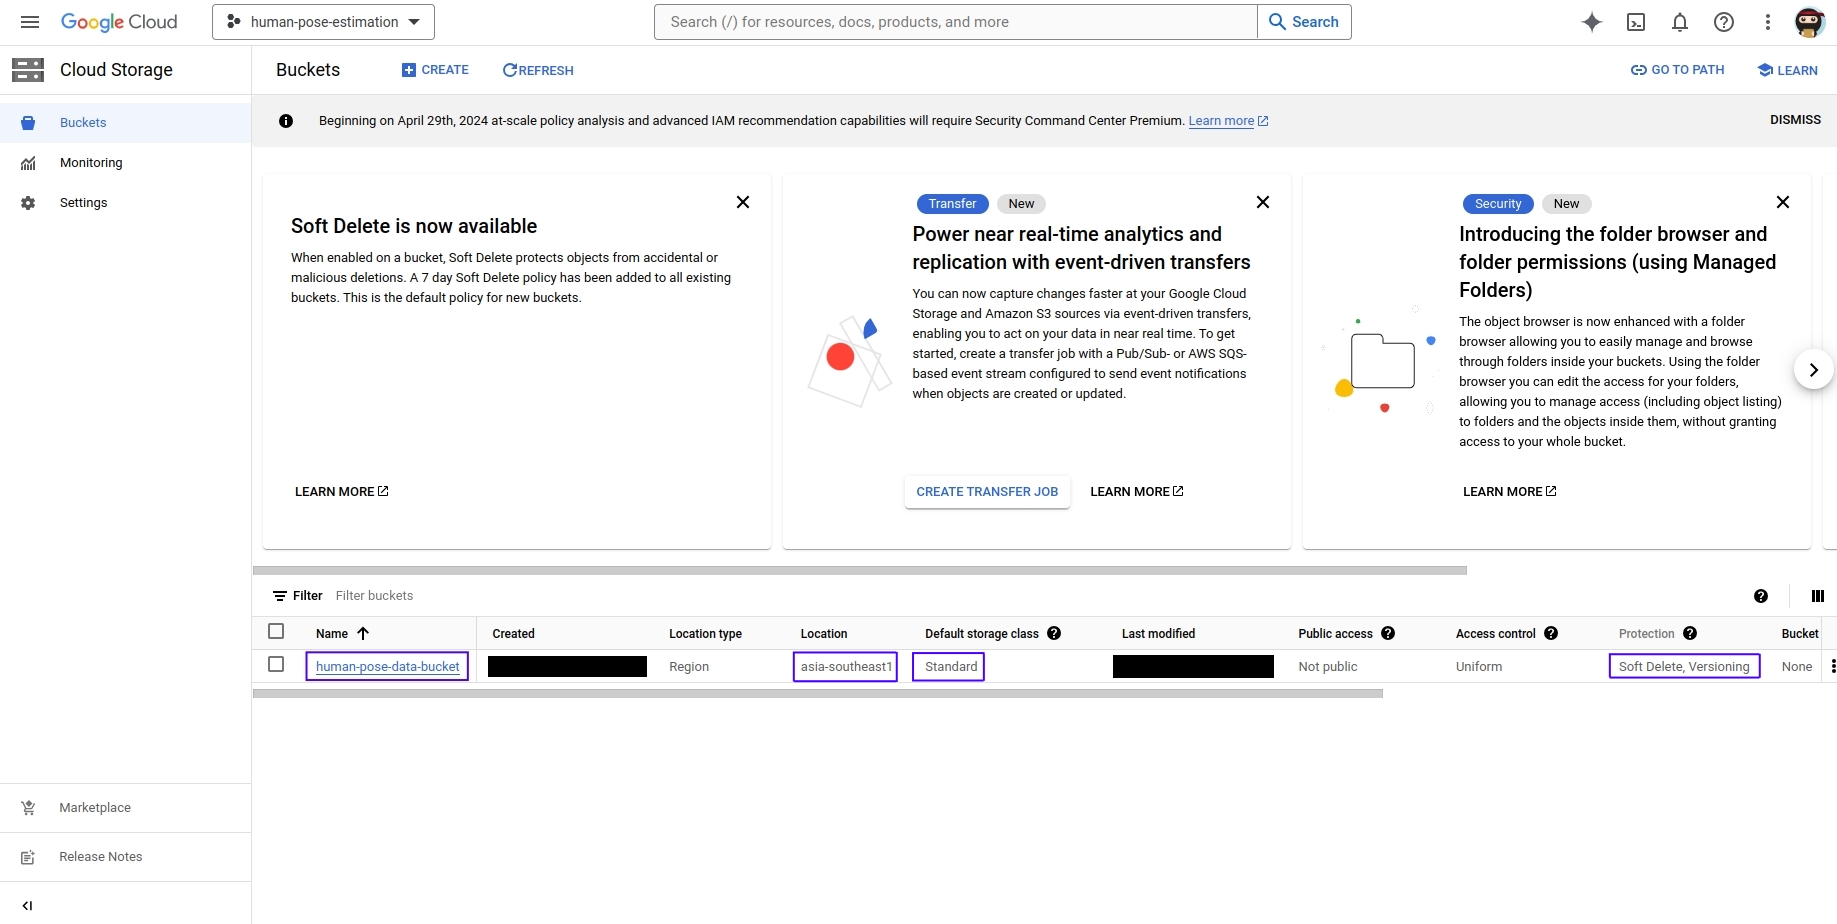The height and width of the screenshot is (924, 1837).
Task: Click the Not public cell
Action: point(1328,667)
